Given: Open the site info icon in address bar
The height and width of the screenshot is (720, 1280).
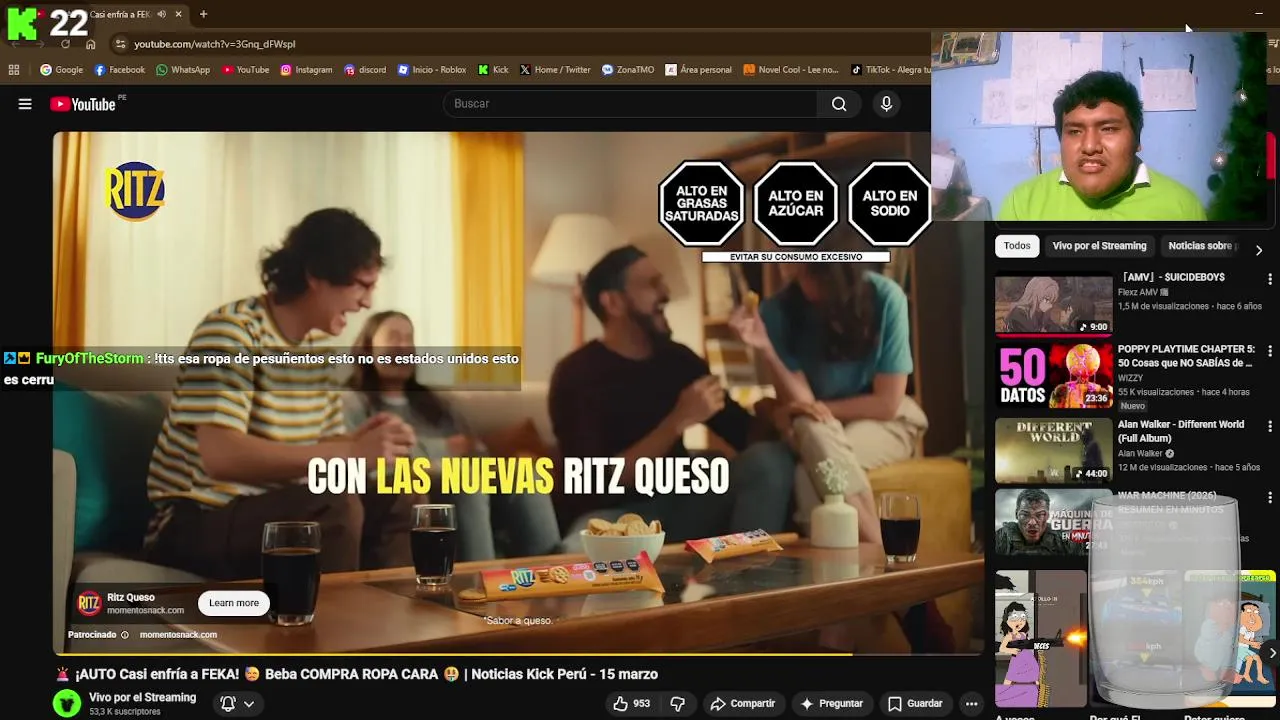Looking at the screenshot, I should (120, 44).
